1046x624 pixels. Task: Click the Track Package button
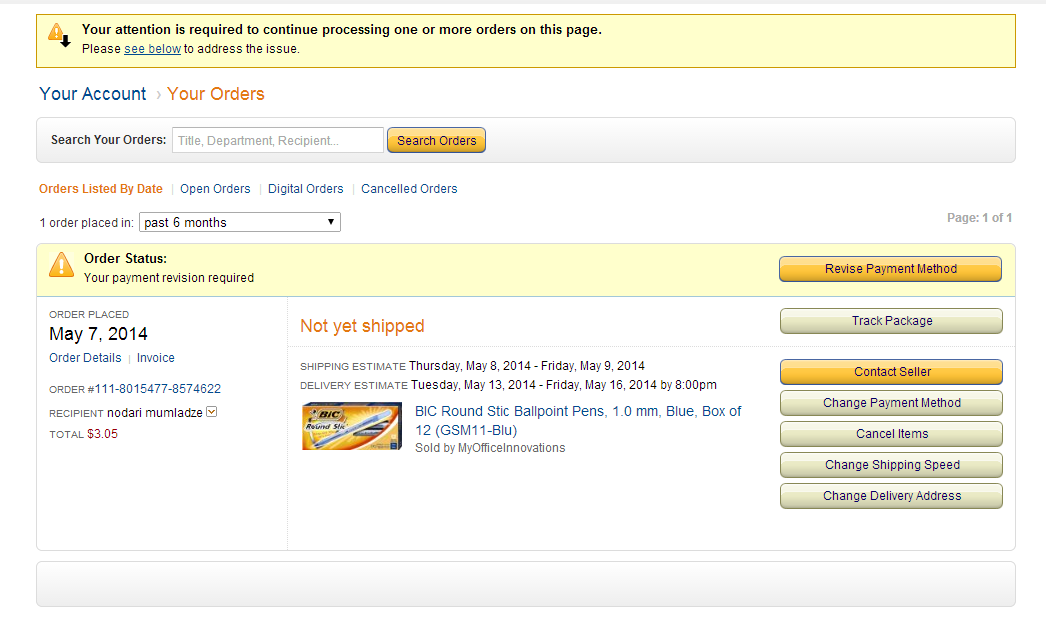point(891,321)
